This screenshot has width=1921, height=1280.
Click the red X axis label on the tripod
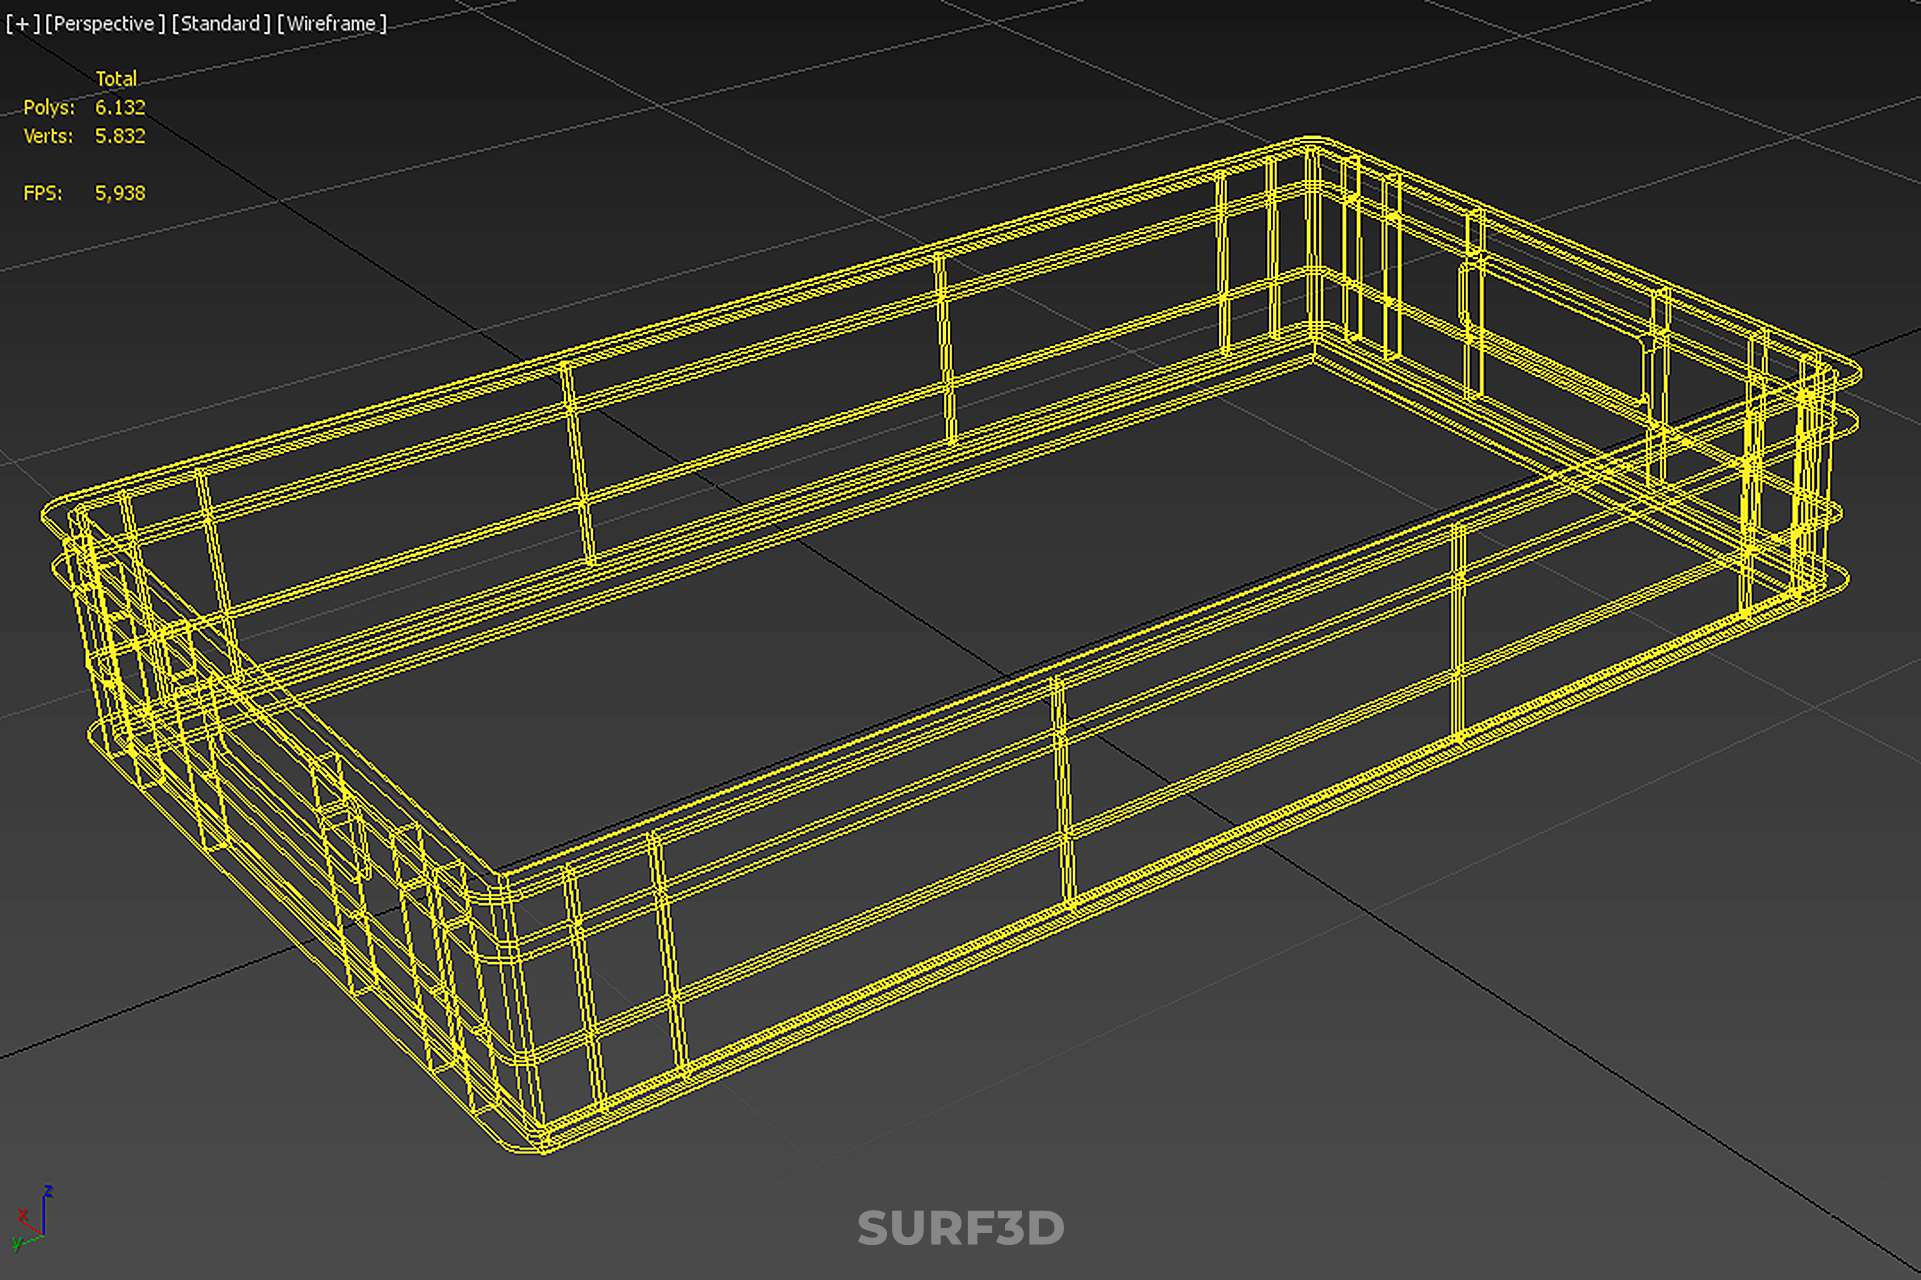coord(22,1215)
